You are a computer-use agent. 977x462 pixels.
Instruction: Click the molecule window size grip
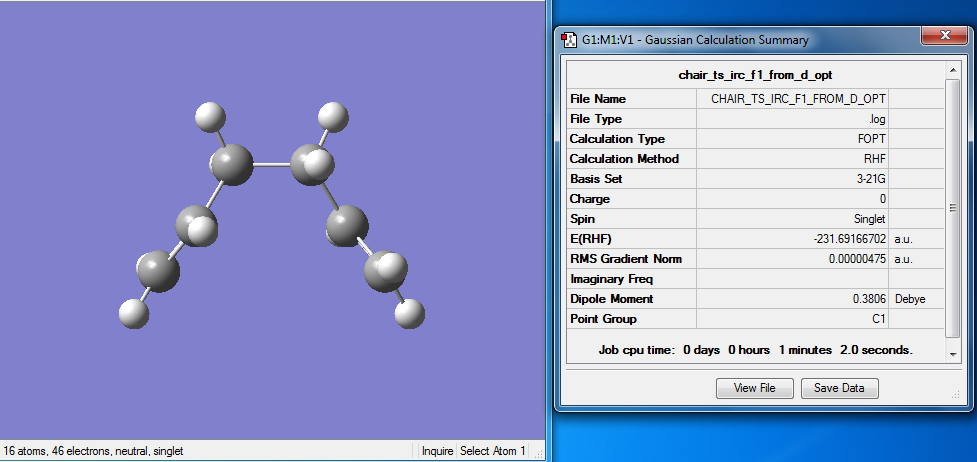pos(539,453)
